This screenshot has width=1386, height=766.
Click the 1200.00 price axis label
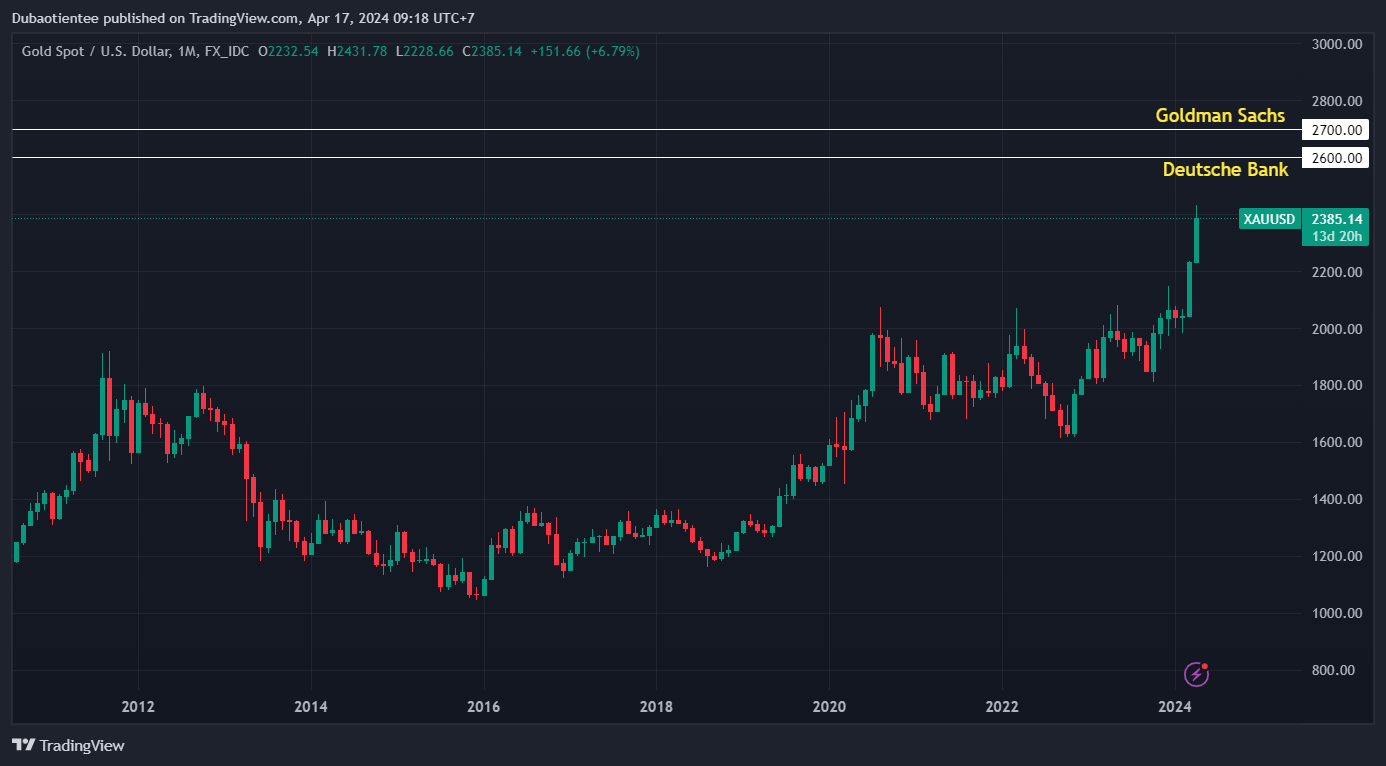click(1337, 556)
